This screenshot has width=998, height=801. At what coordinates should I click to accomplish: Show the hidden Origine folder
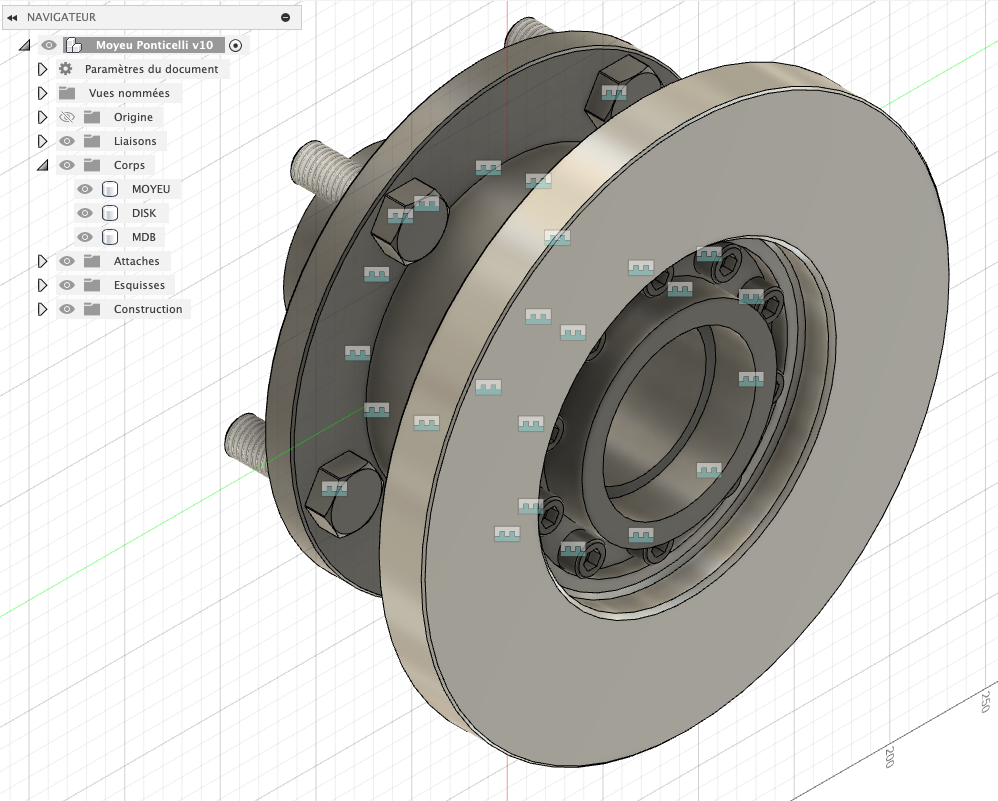[67, 117]
